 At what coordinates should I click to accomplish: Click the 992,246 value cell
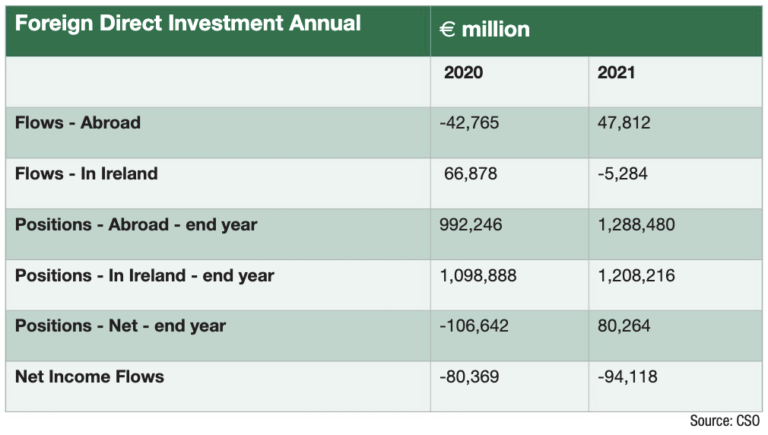pyautogui.click(x=472, y=225)
